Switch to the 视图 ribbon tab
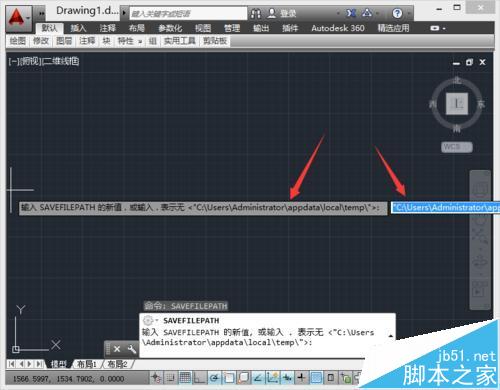500x390 pixels. click(x=203, y=28)
